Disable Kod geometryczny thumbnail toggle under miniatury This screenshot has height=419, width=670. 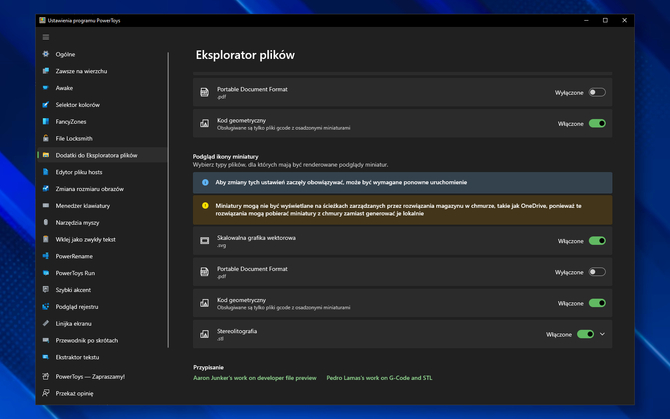(597, 303)
